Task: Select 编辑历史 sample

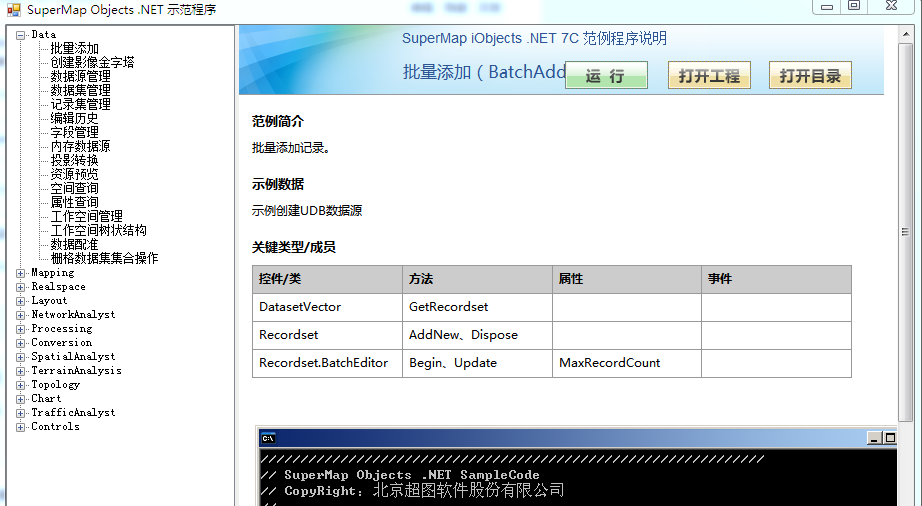Action: click(75, 118)
